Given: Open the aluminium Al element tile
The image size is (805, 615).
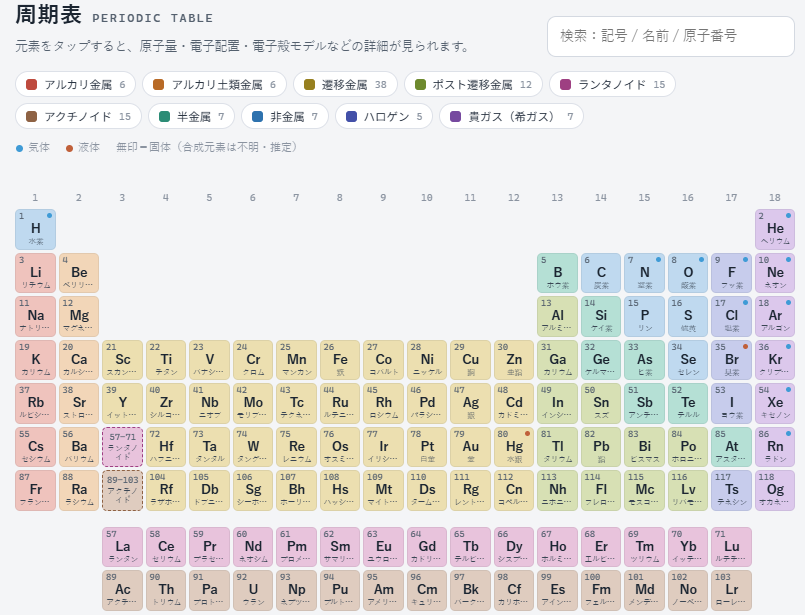Looking at the screenshot, I should [x=558, y=316].
